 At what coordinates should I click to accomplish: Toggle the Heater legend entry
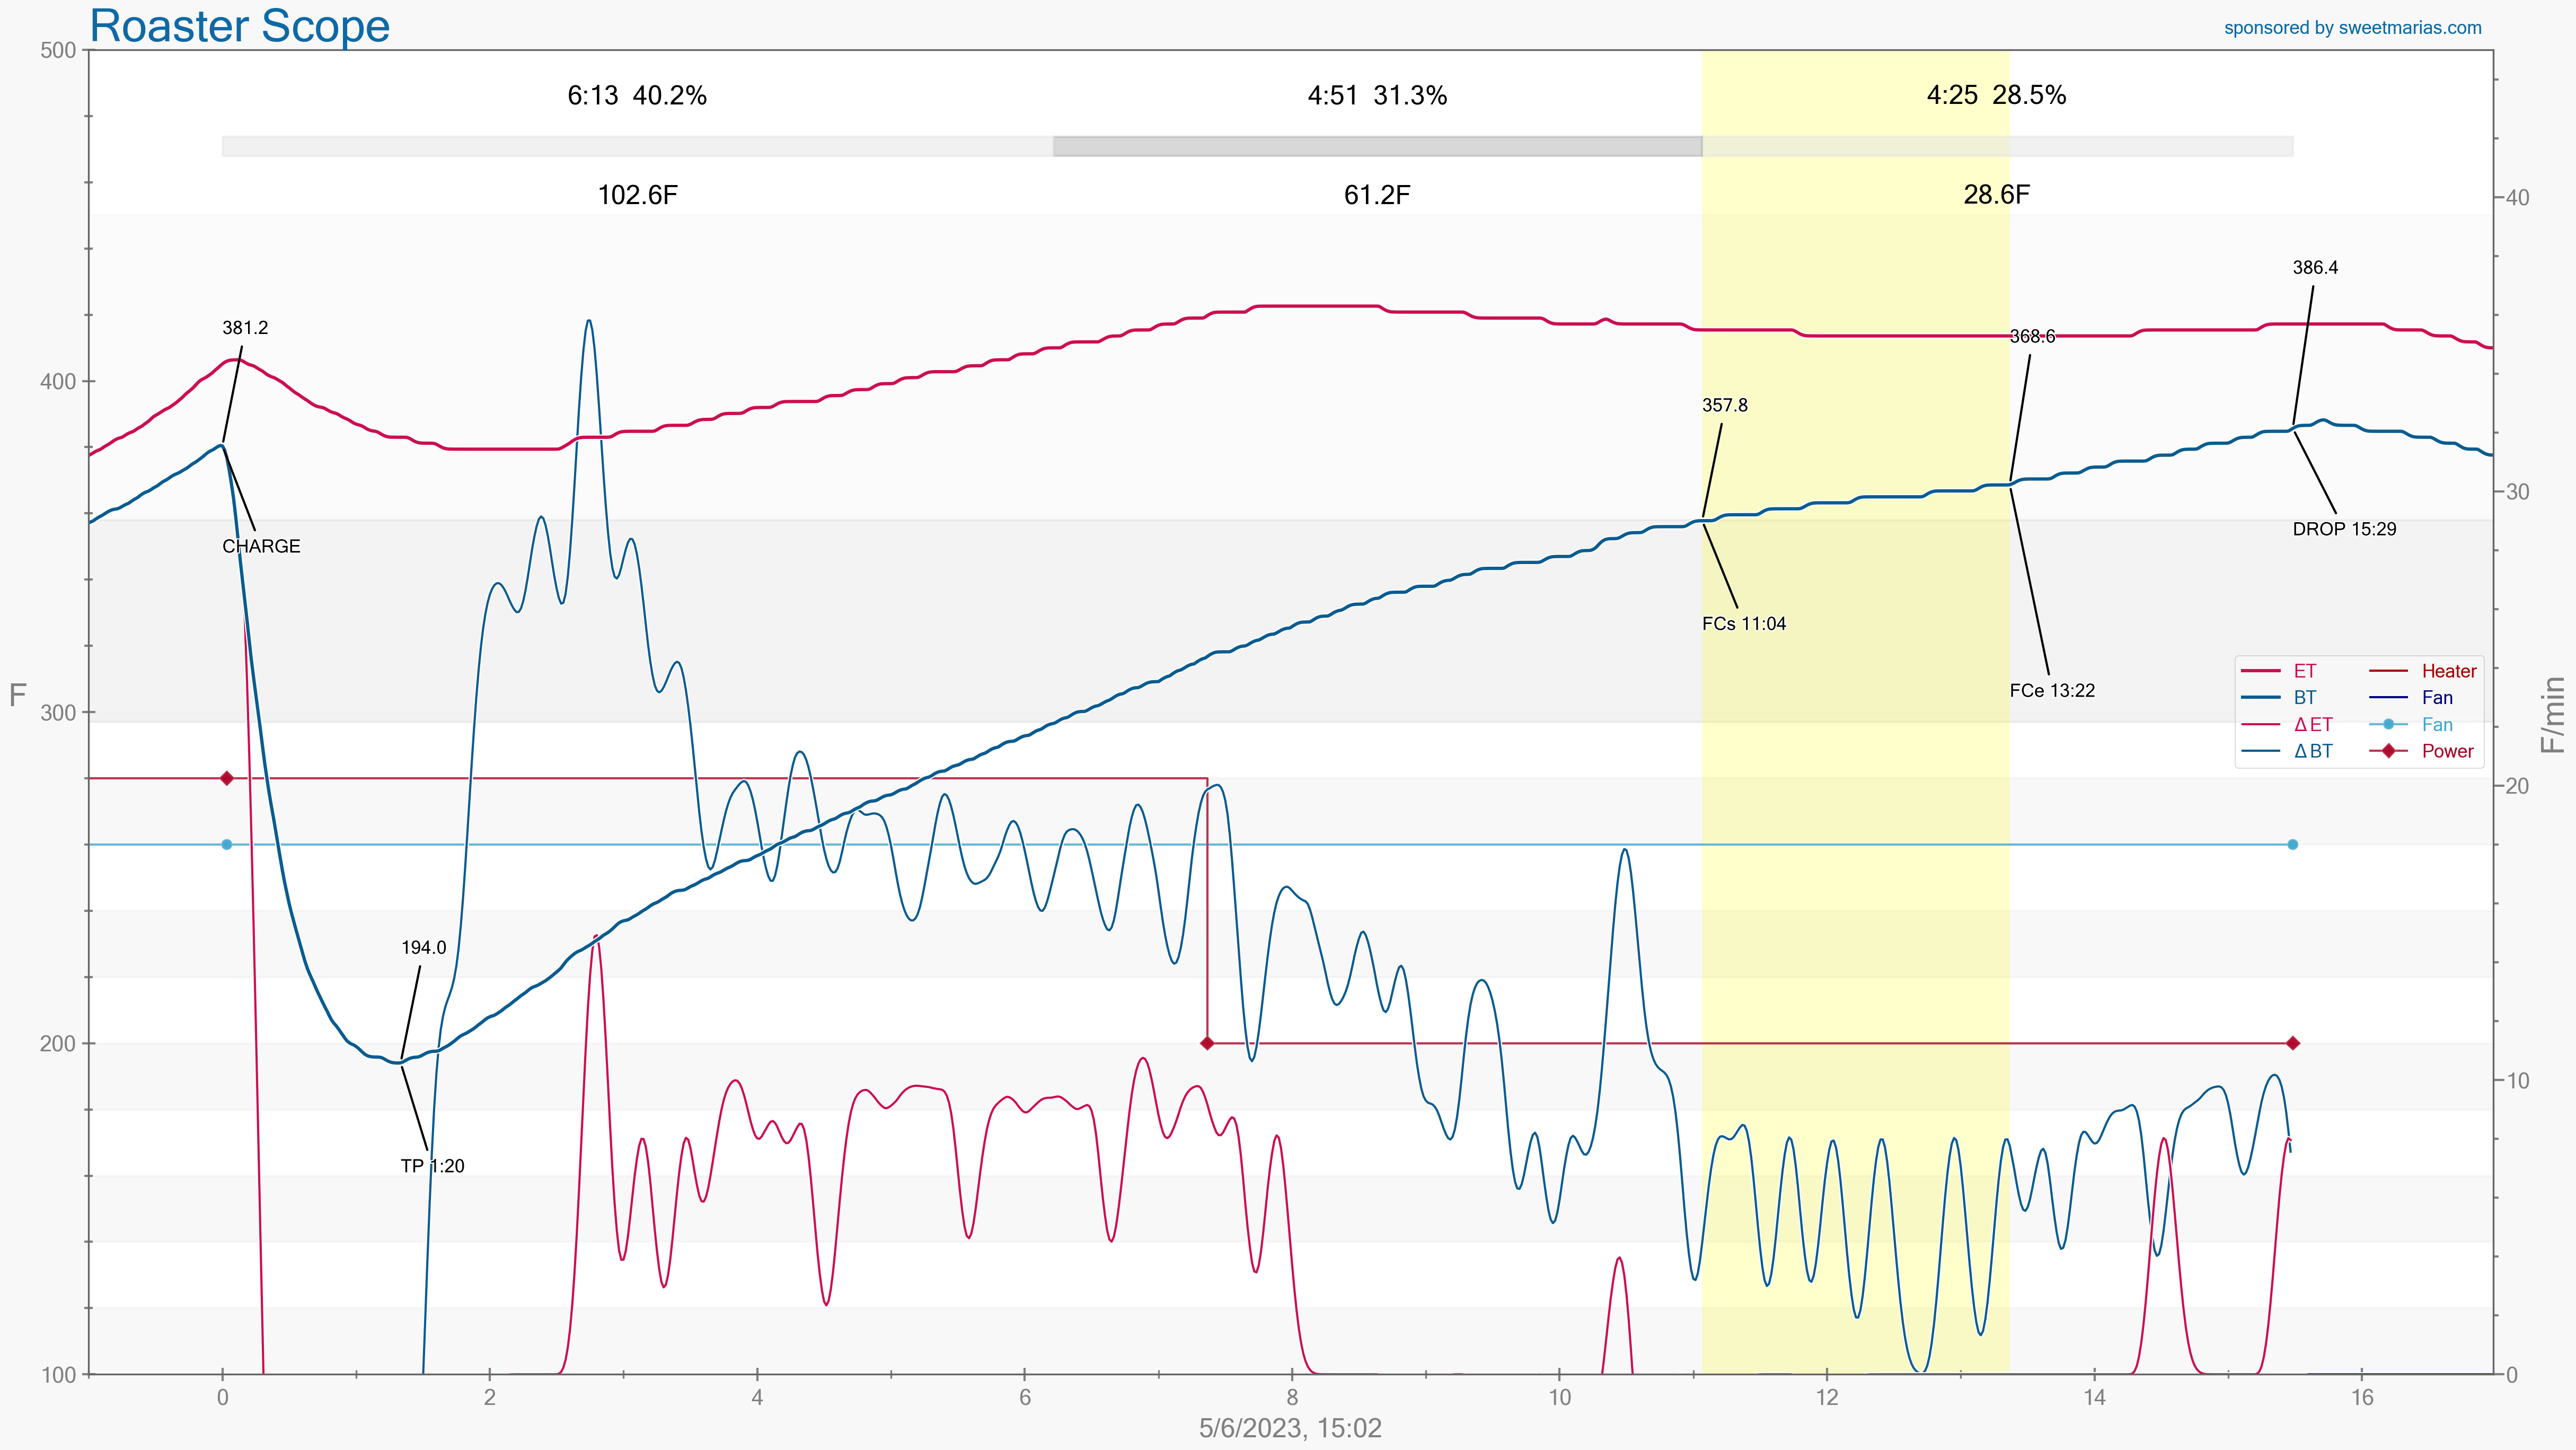[2448, 671]
